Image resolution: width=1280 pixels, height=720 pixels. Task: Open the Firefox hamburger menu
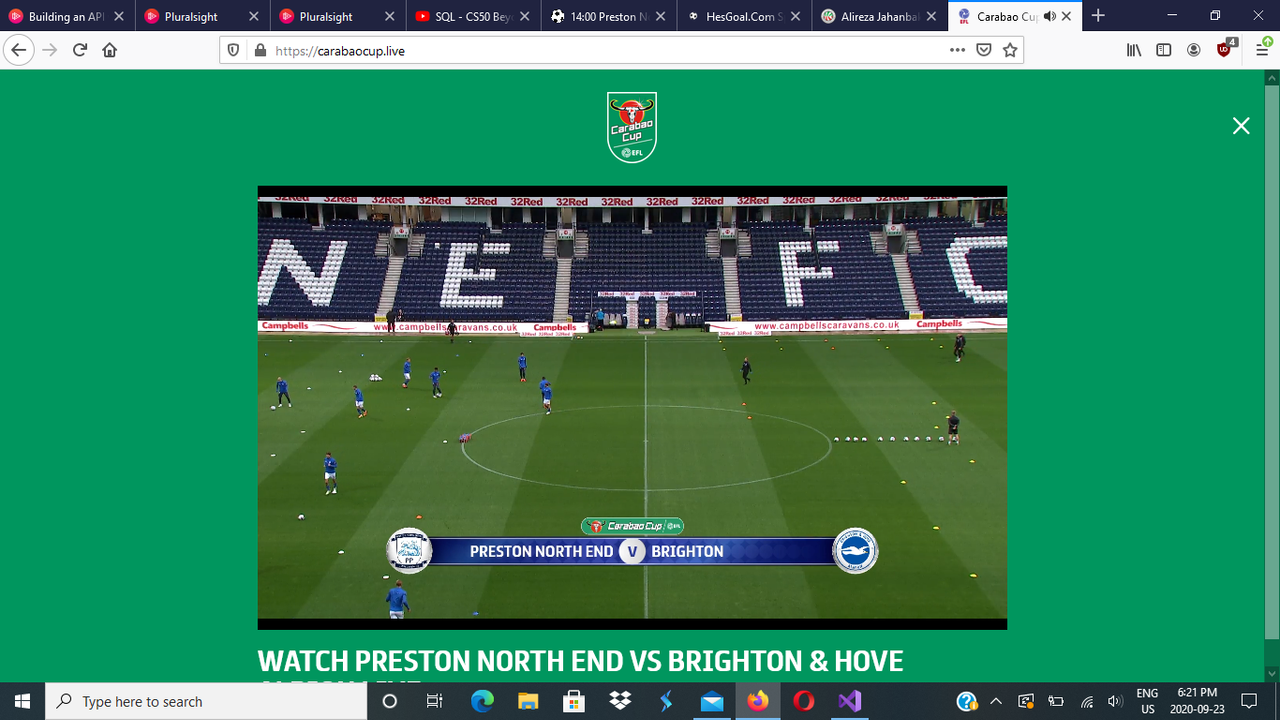click(x=1262, y=50)
